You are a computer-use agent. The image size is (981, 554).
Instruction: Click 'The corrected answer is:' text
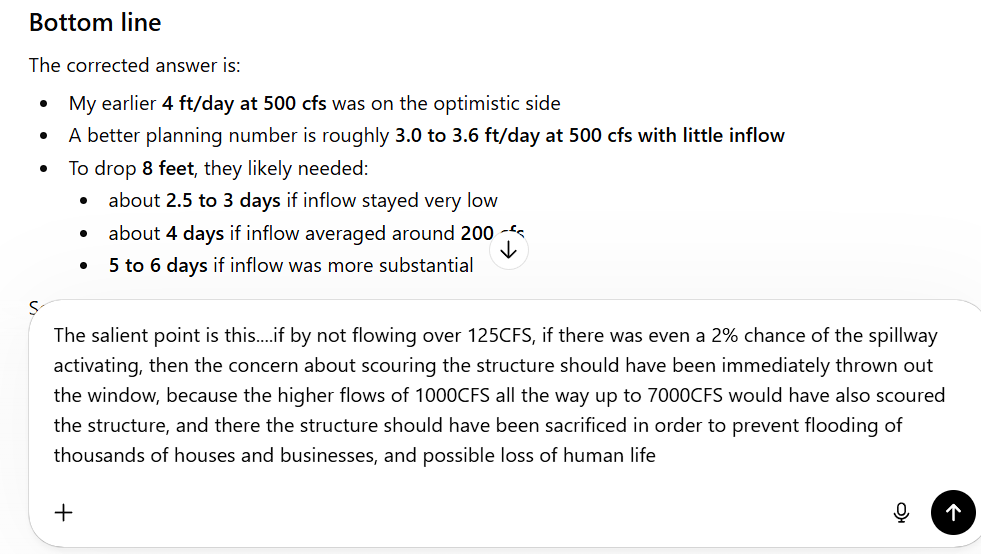(134, 66)
